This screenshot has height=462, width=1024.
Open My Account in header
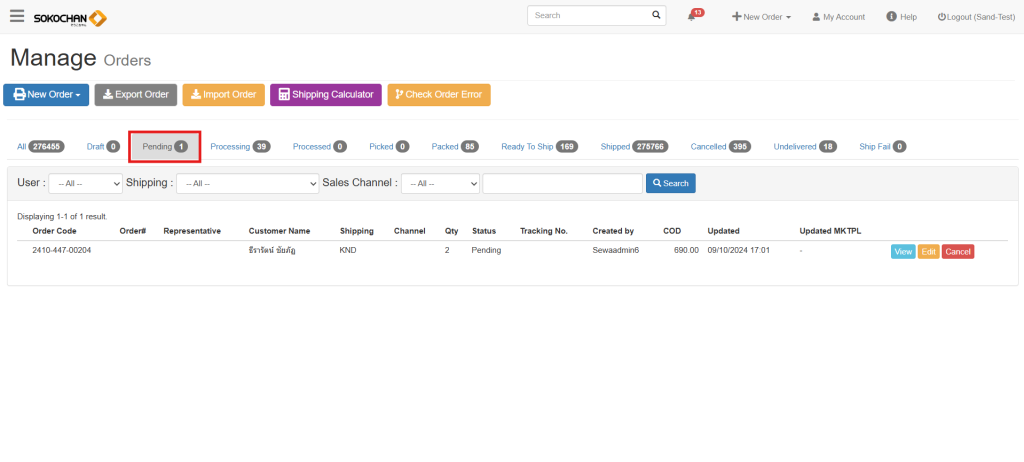(838, 17)
